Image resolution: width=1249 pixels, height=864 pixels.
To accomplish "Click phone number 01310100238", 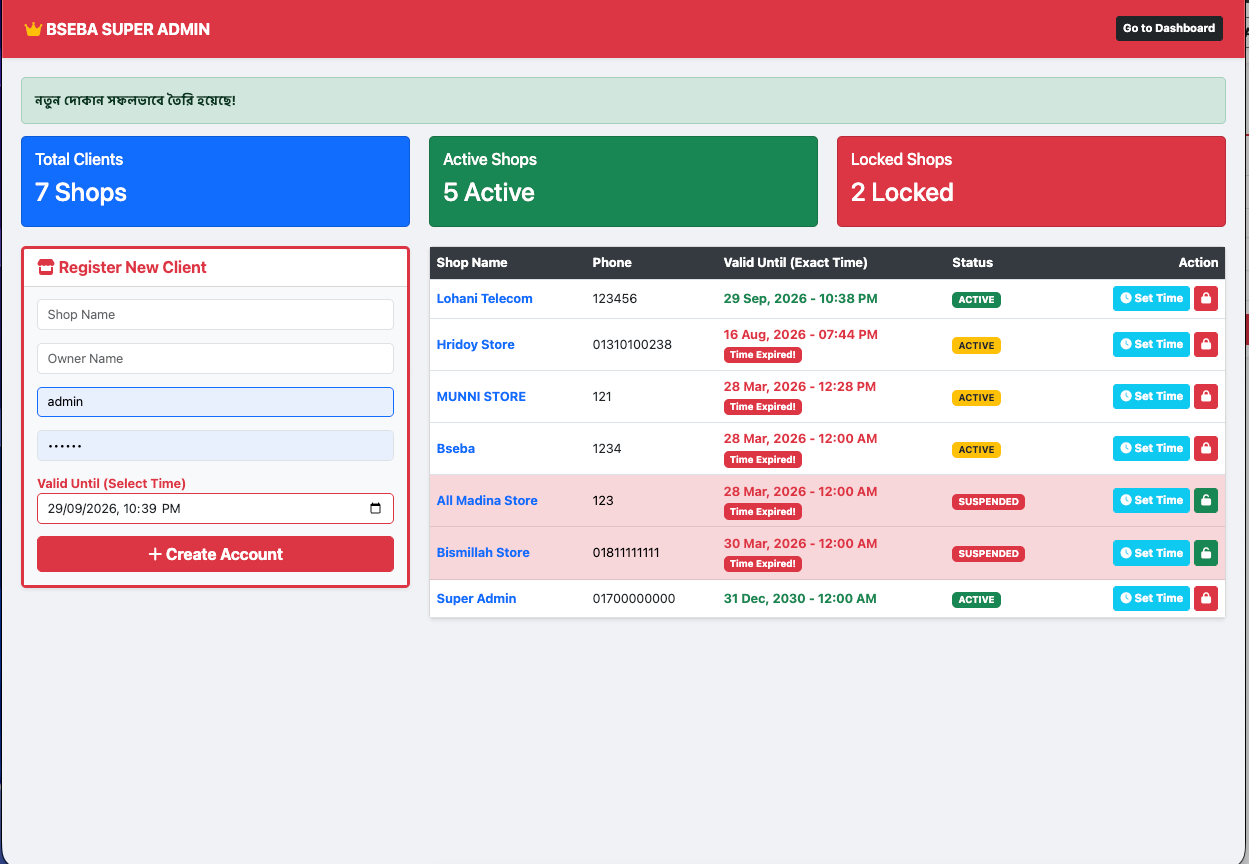I will (x=632, y=344).
